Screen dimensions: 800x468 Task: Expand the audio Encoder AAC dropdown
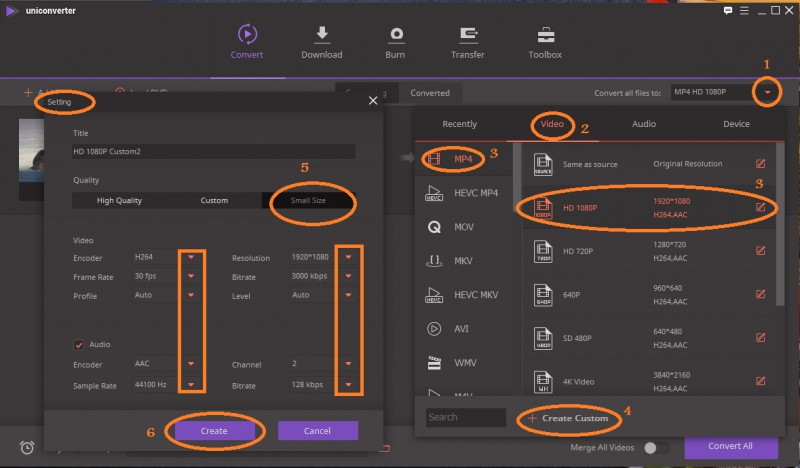pyautogui.click(x=191, y=363)
